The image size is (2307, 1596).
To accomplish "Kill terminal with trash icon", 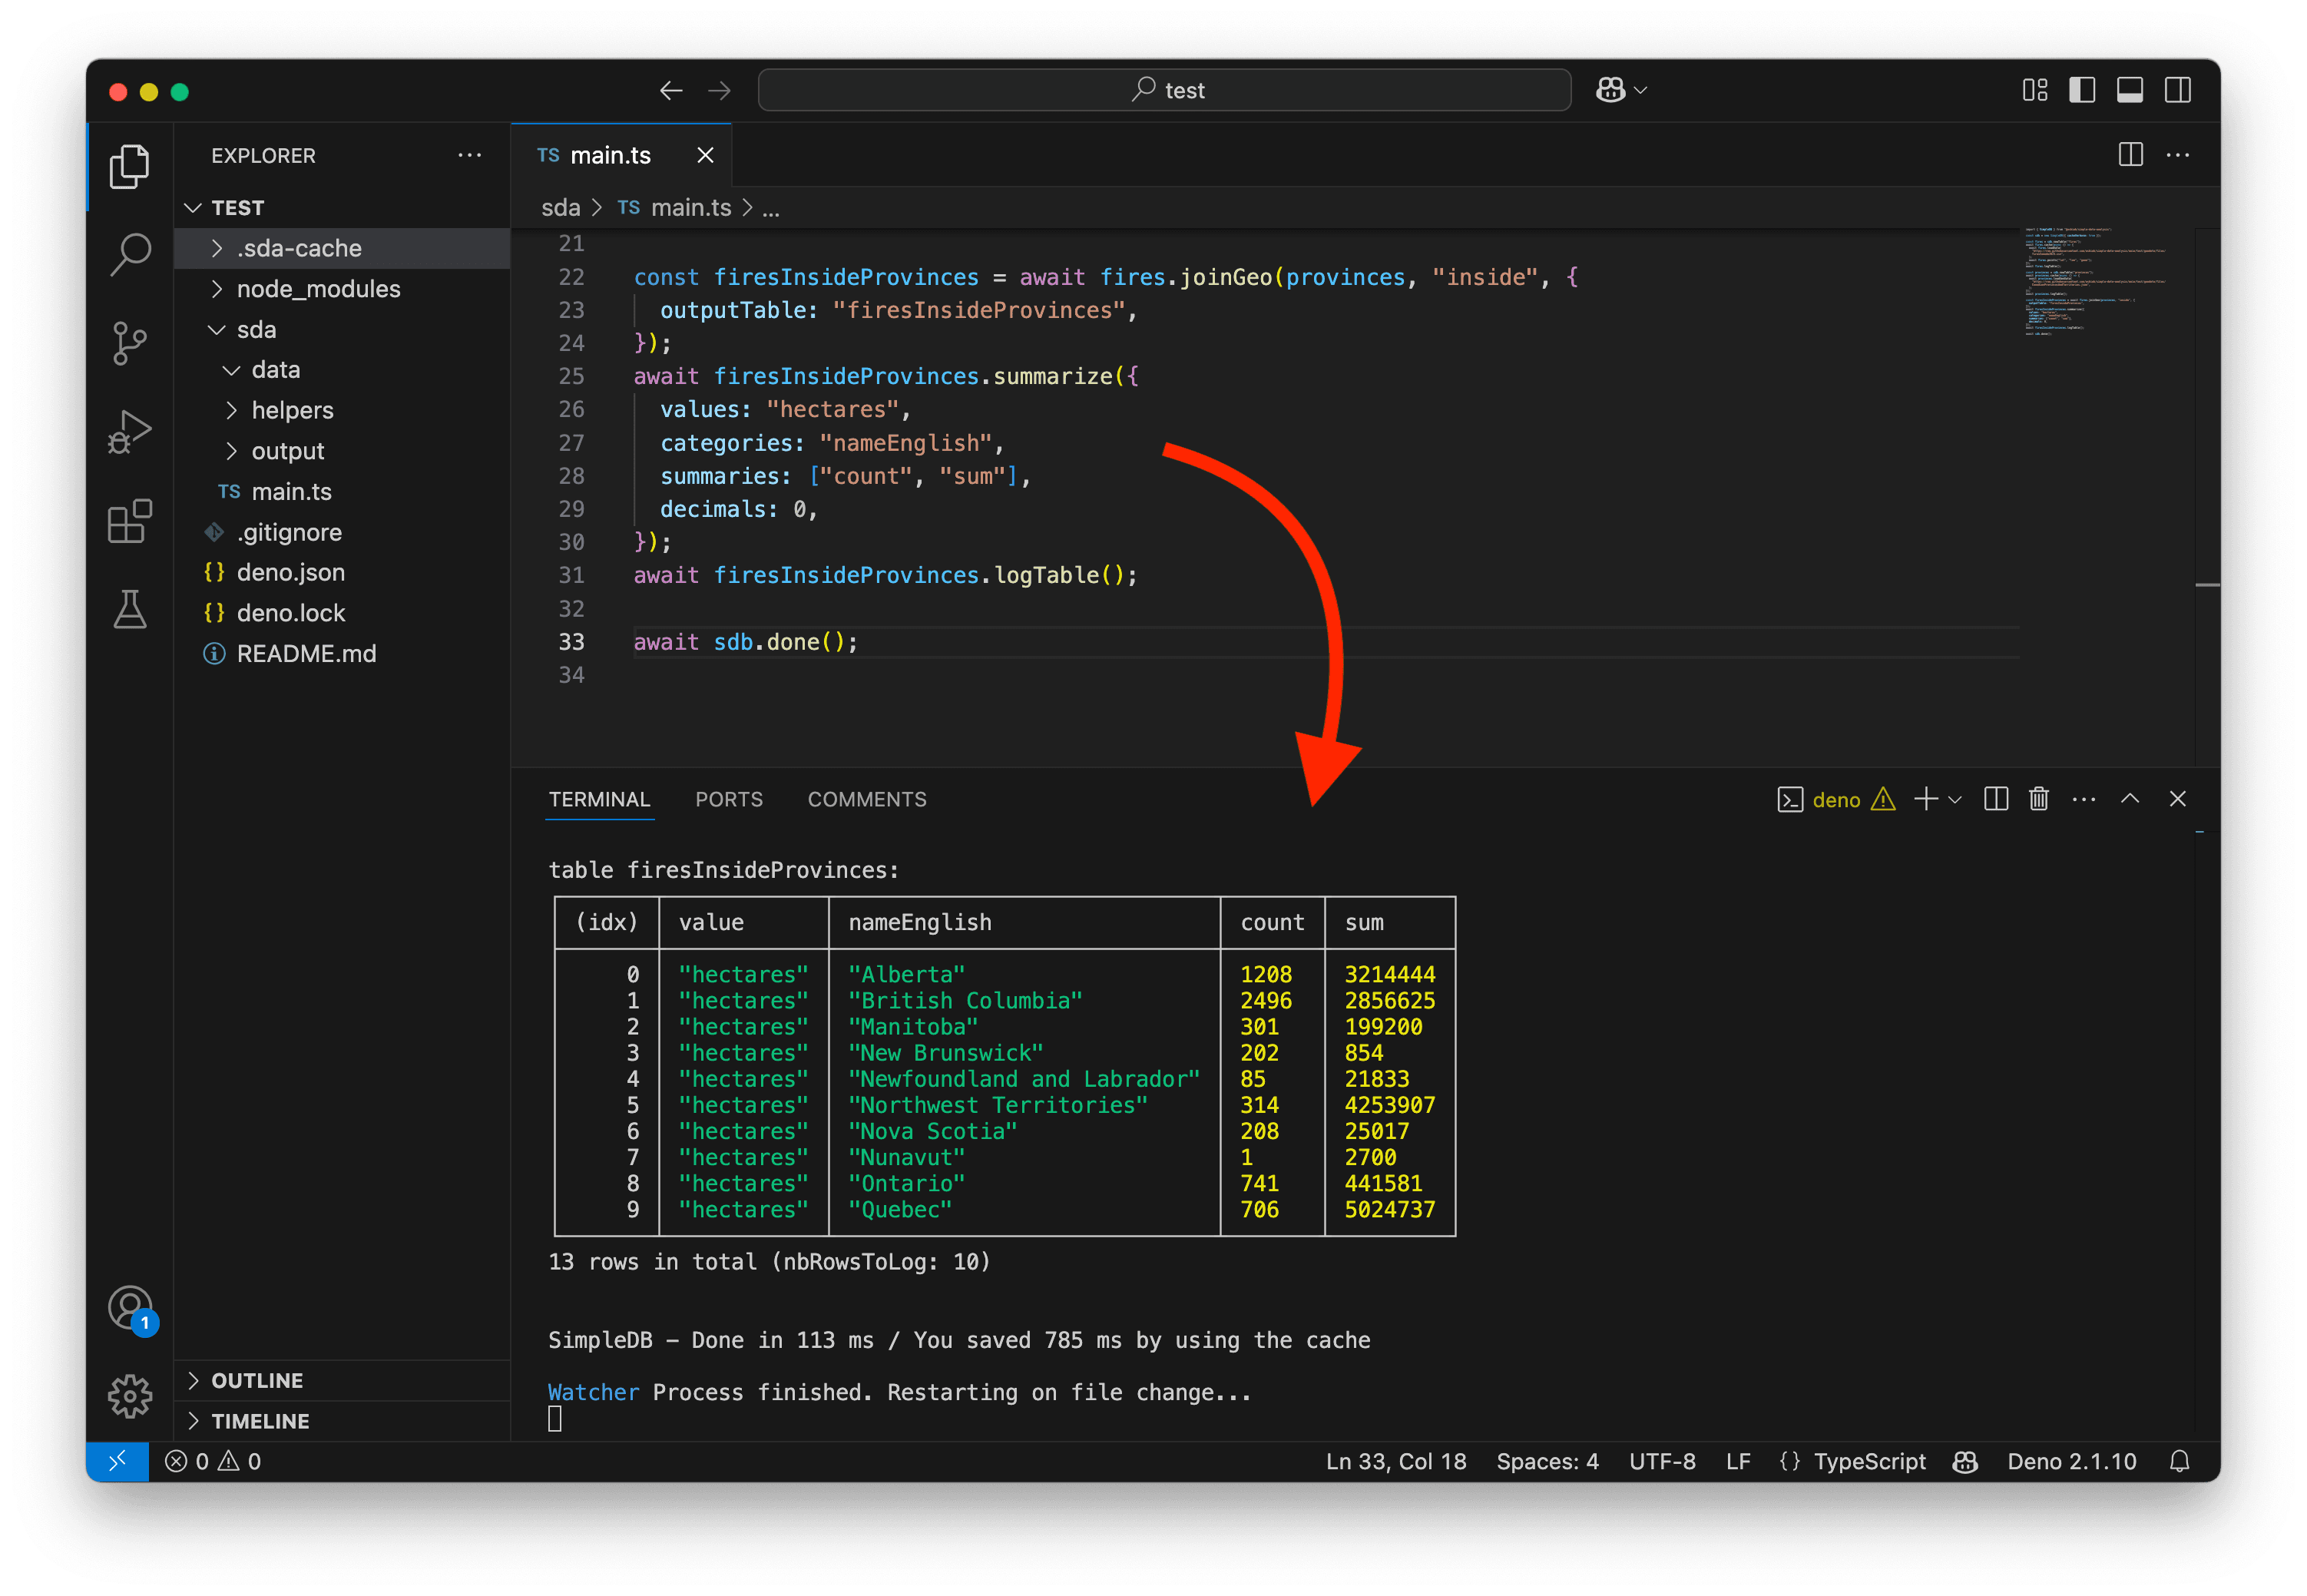I will click(2039, 799).
